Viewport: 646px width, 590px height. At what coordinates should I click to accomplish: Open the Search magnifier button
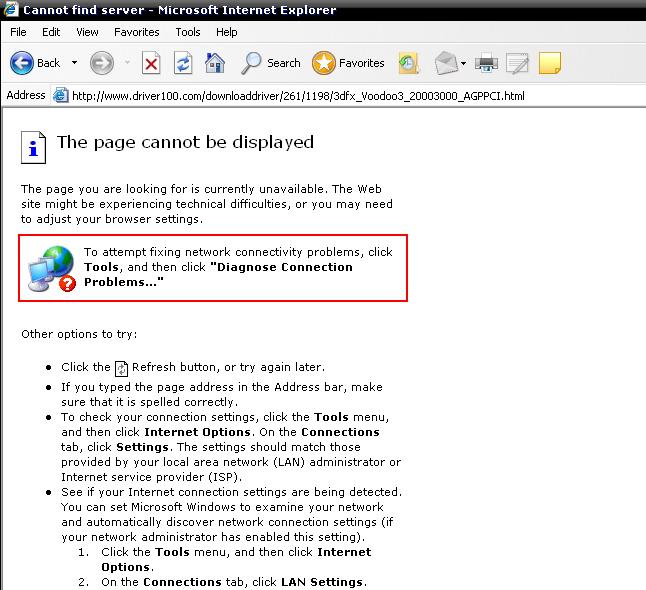click(x=270, y=63)
